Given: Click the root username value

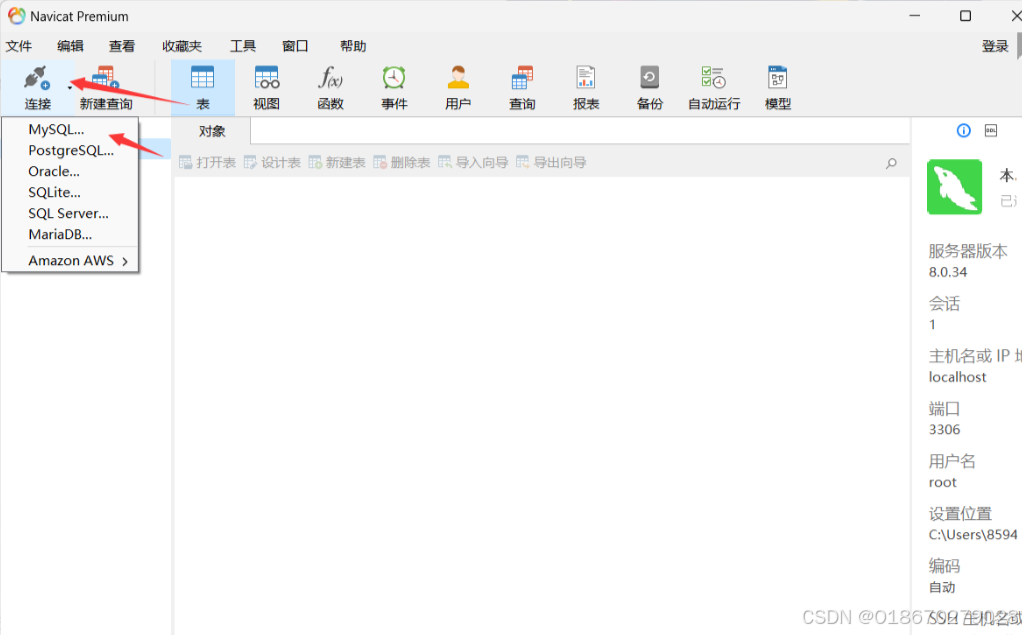Looking at the screenshot, I should pos(942,482).
